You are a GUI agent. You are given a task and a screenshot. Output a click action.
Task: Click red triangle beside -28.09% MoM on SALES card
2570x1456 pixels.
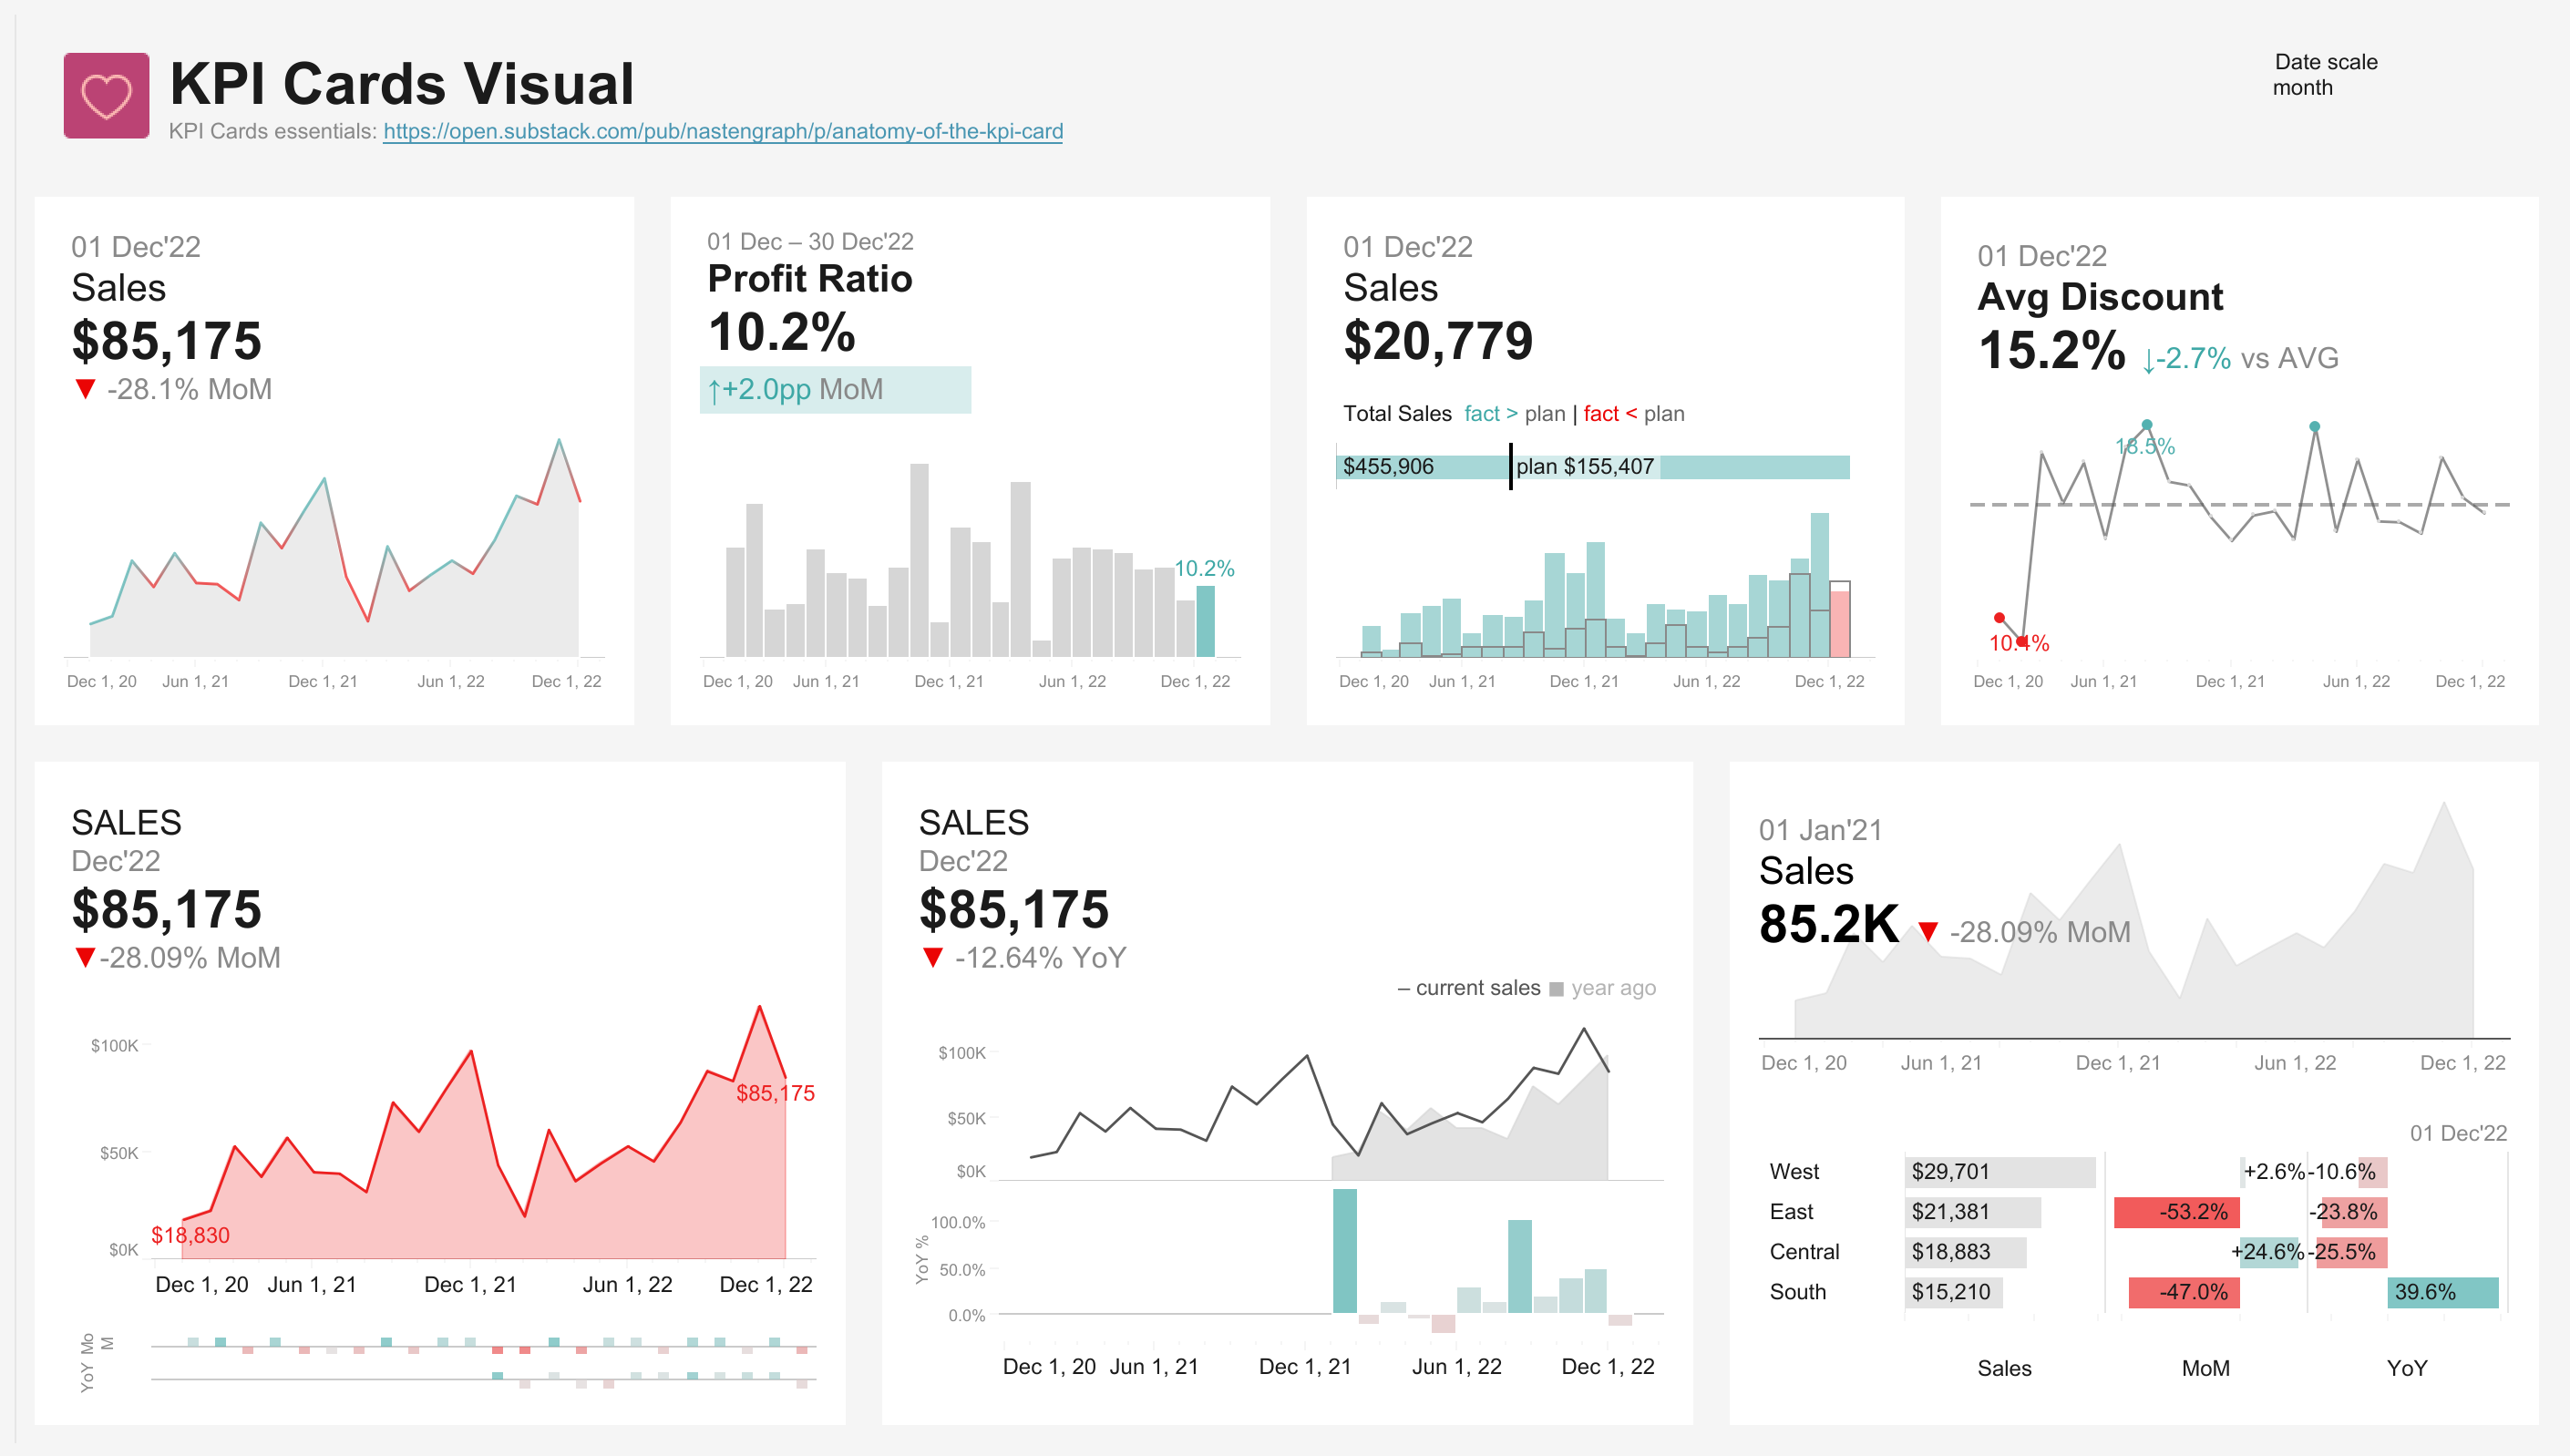(85, 957)
